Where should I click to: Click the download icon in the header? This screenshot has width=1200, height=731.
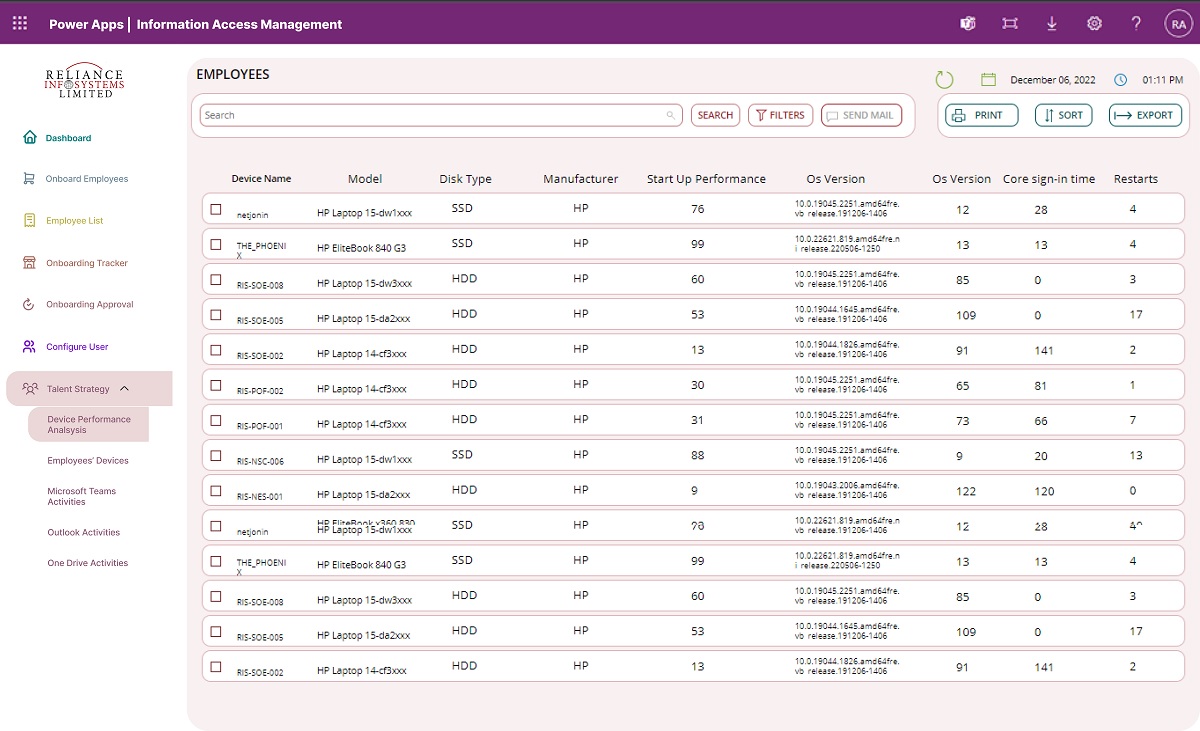[1052, 23]
